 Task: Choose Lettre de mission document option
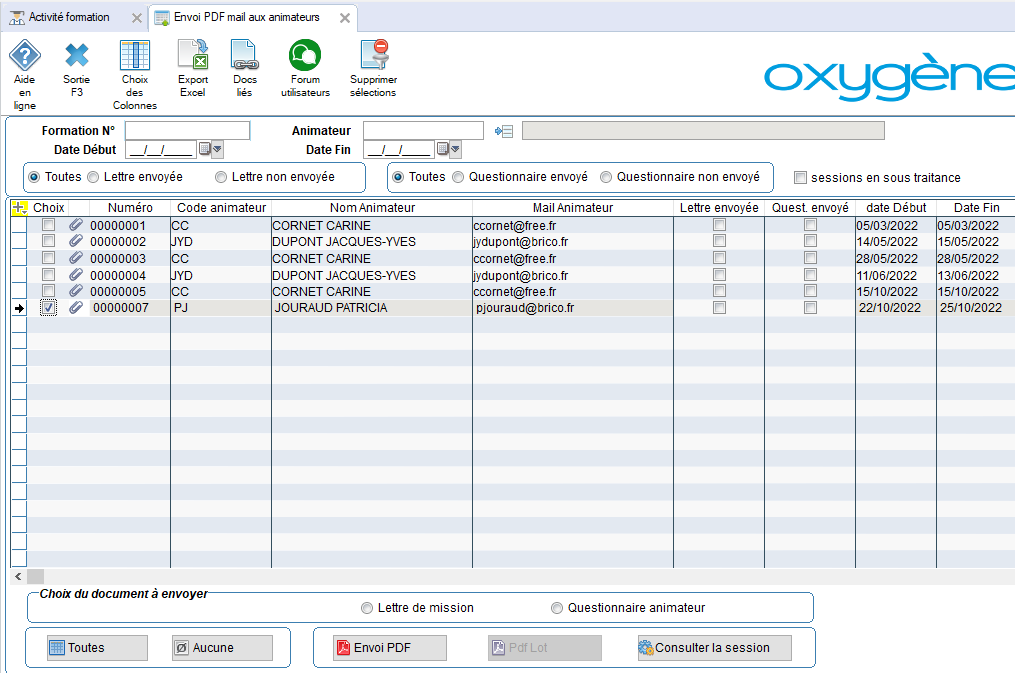pyautogui.click(x=367, y=608)
